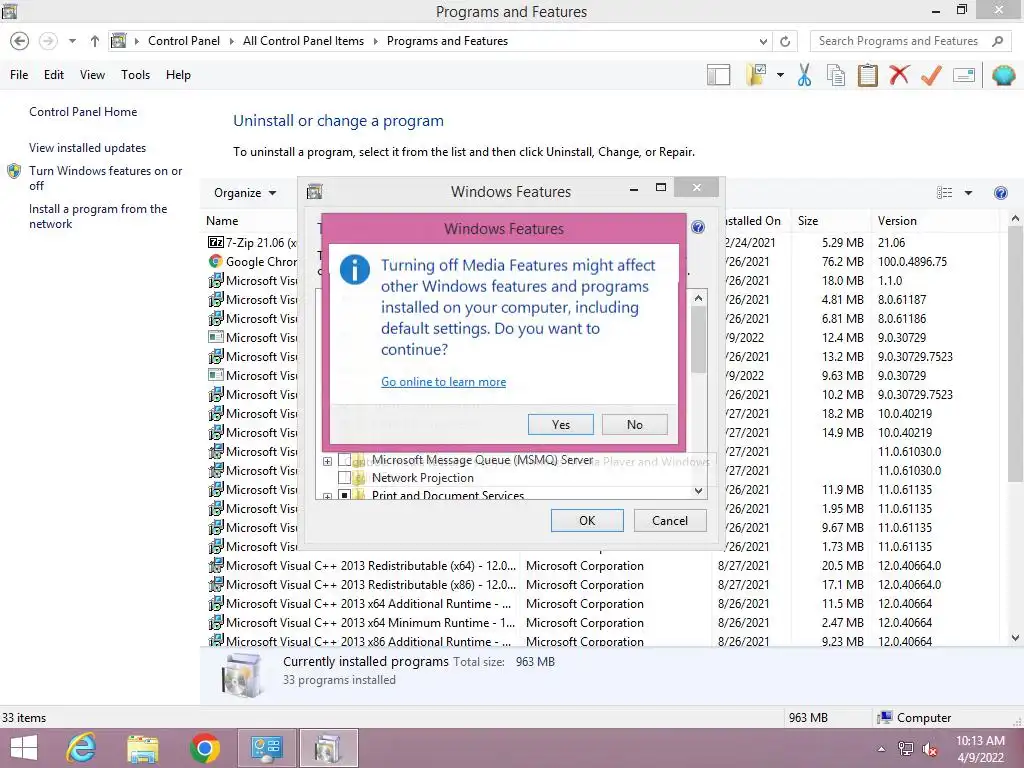This screenshot has width=1024, height=768.
Task: Click the folder options icon in toolbar
Action: coord(757,75)
